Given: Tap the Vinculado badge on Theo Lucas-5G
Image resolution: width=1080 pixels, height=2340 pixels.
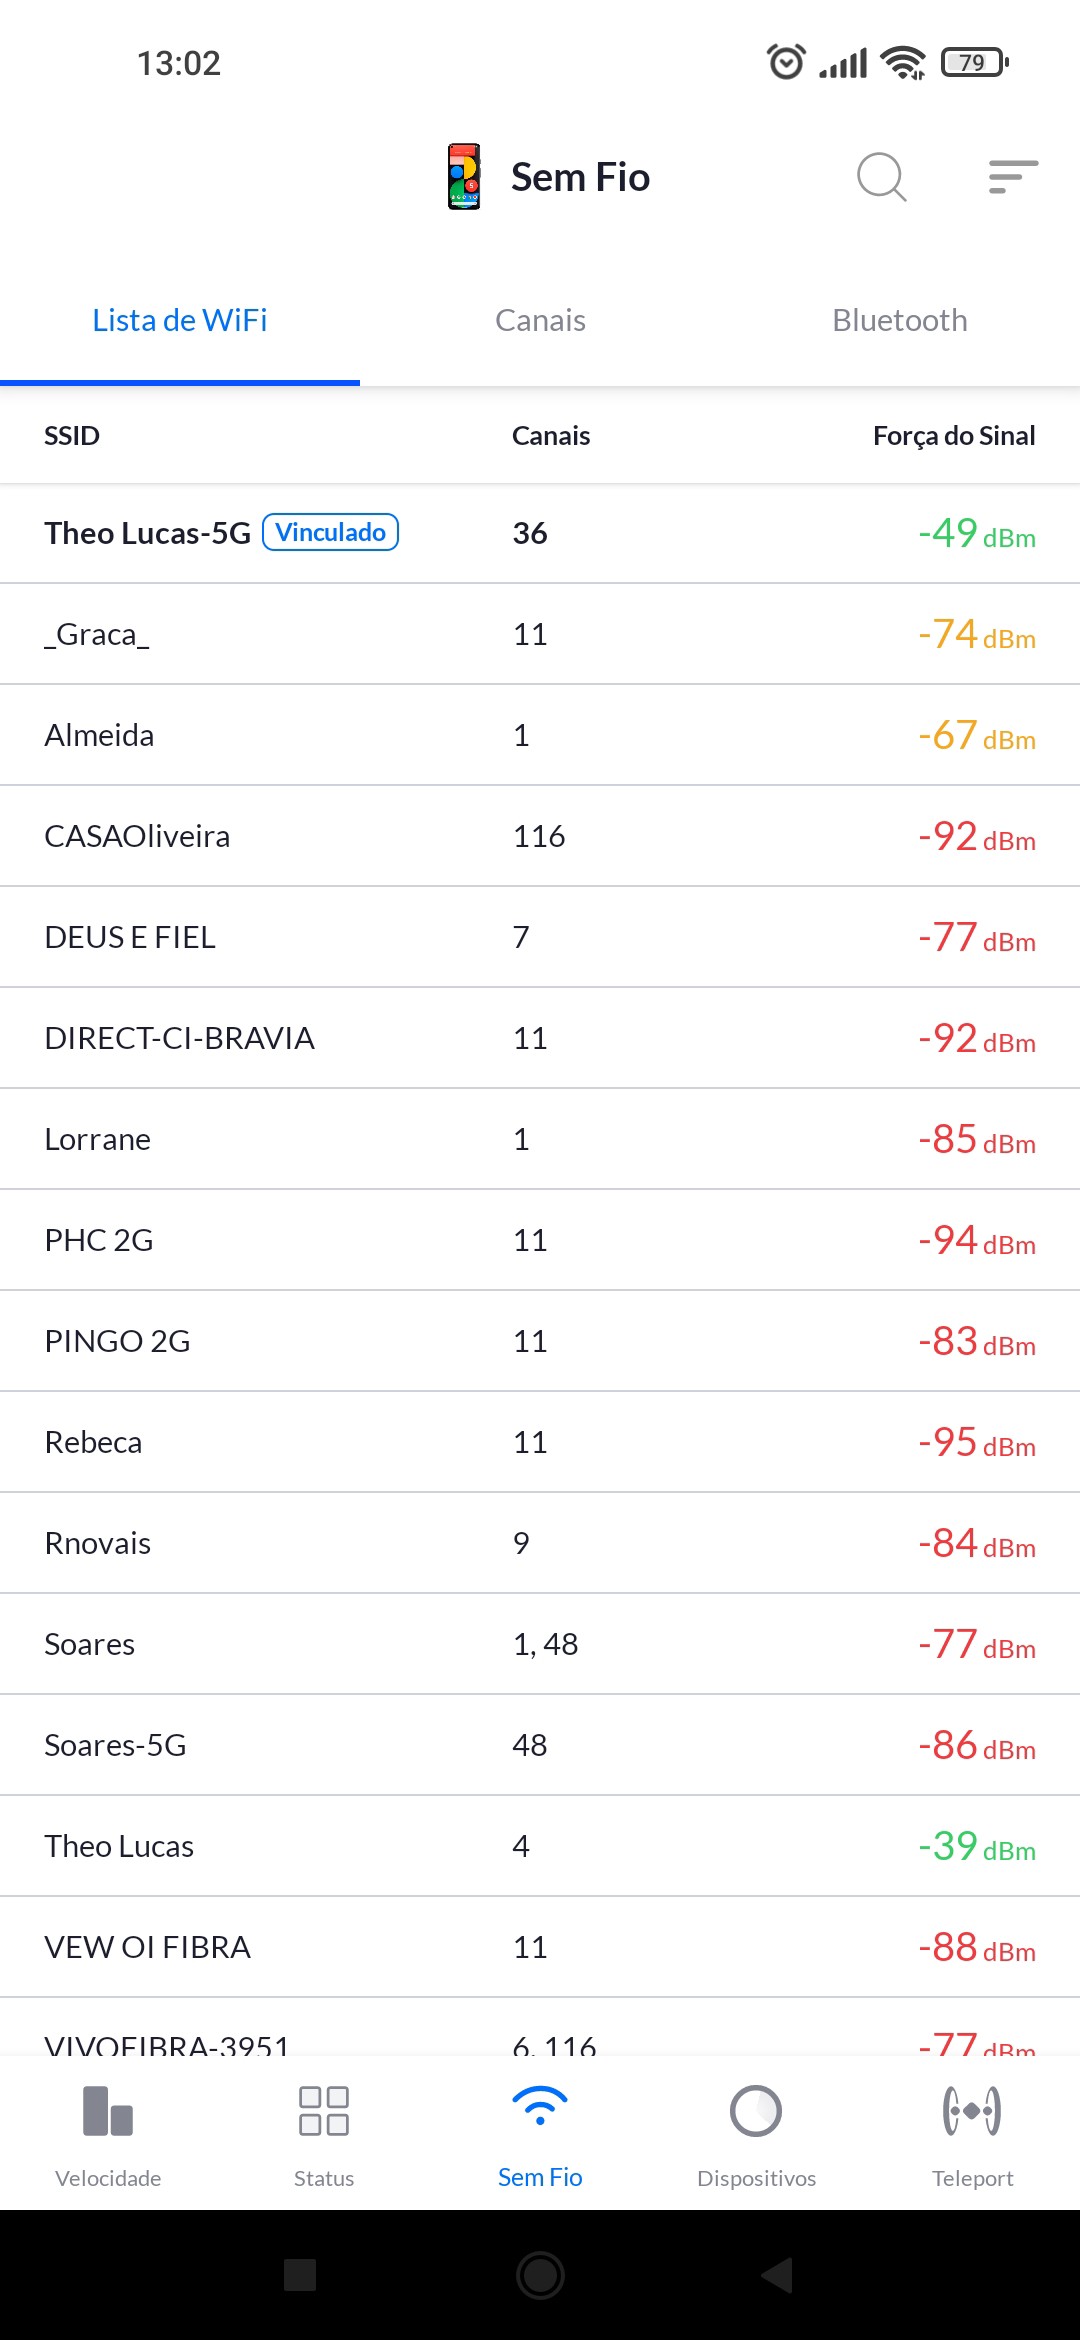Looking at the screenshot, I should click(x=330, y=532).
